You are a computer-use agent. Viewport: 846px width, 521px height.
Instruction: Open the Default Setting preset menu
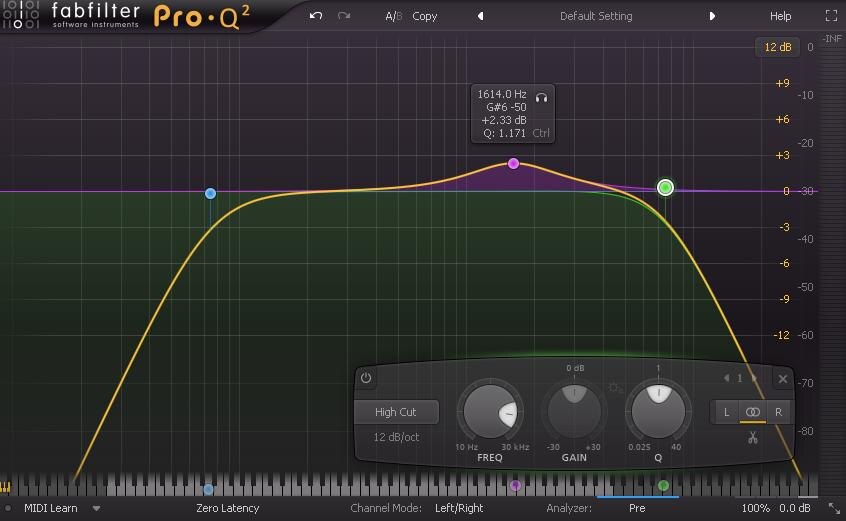pos(596,16)
